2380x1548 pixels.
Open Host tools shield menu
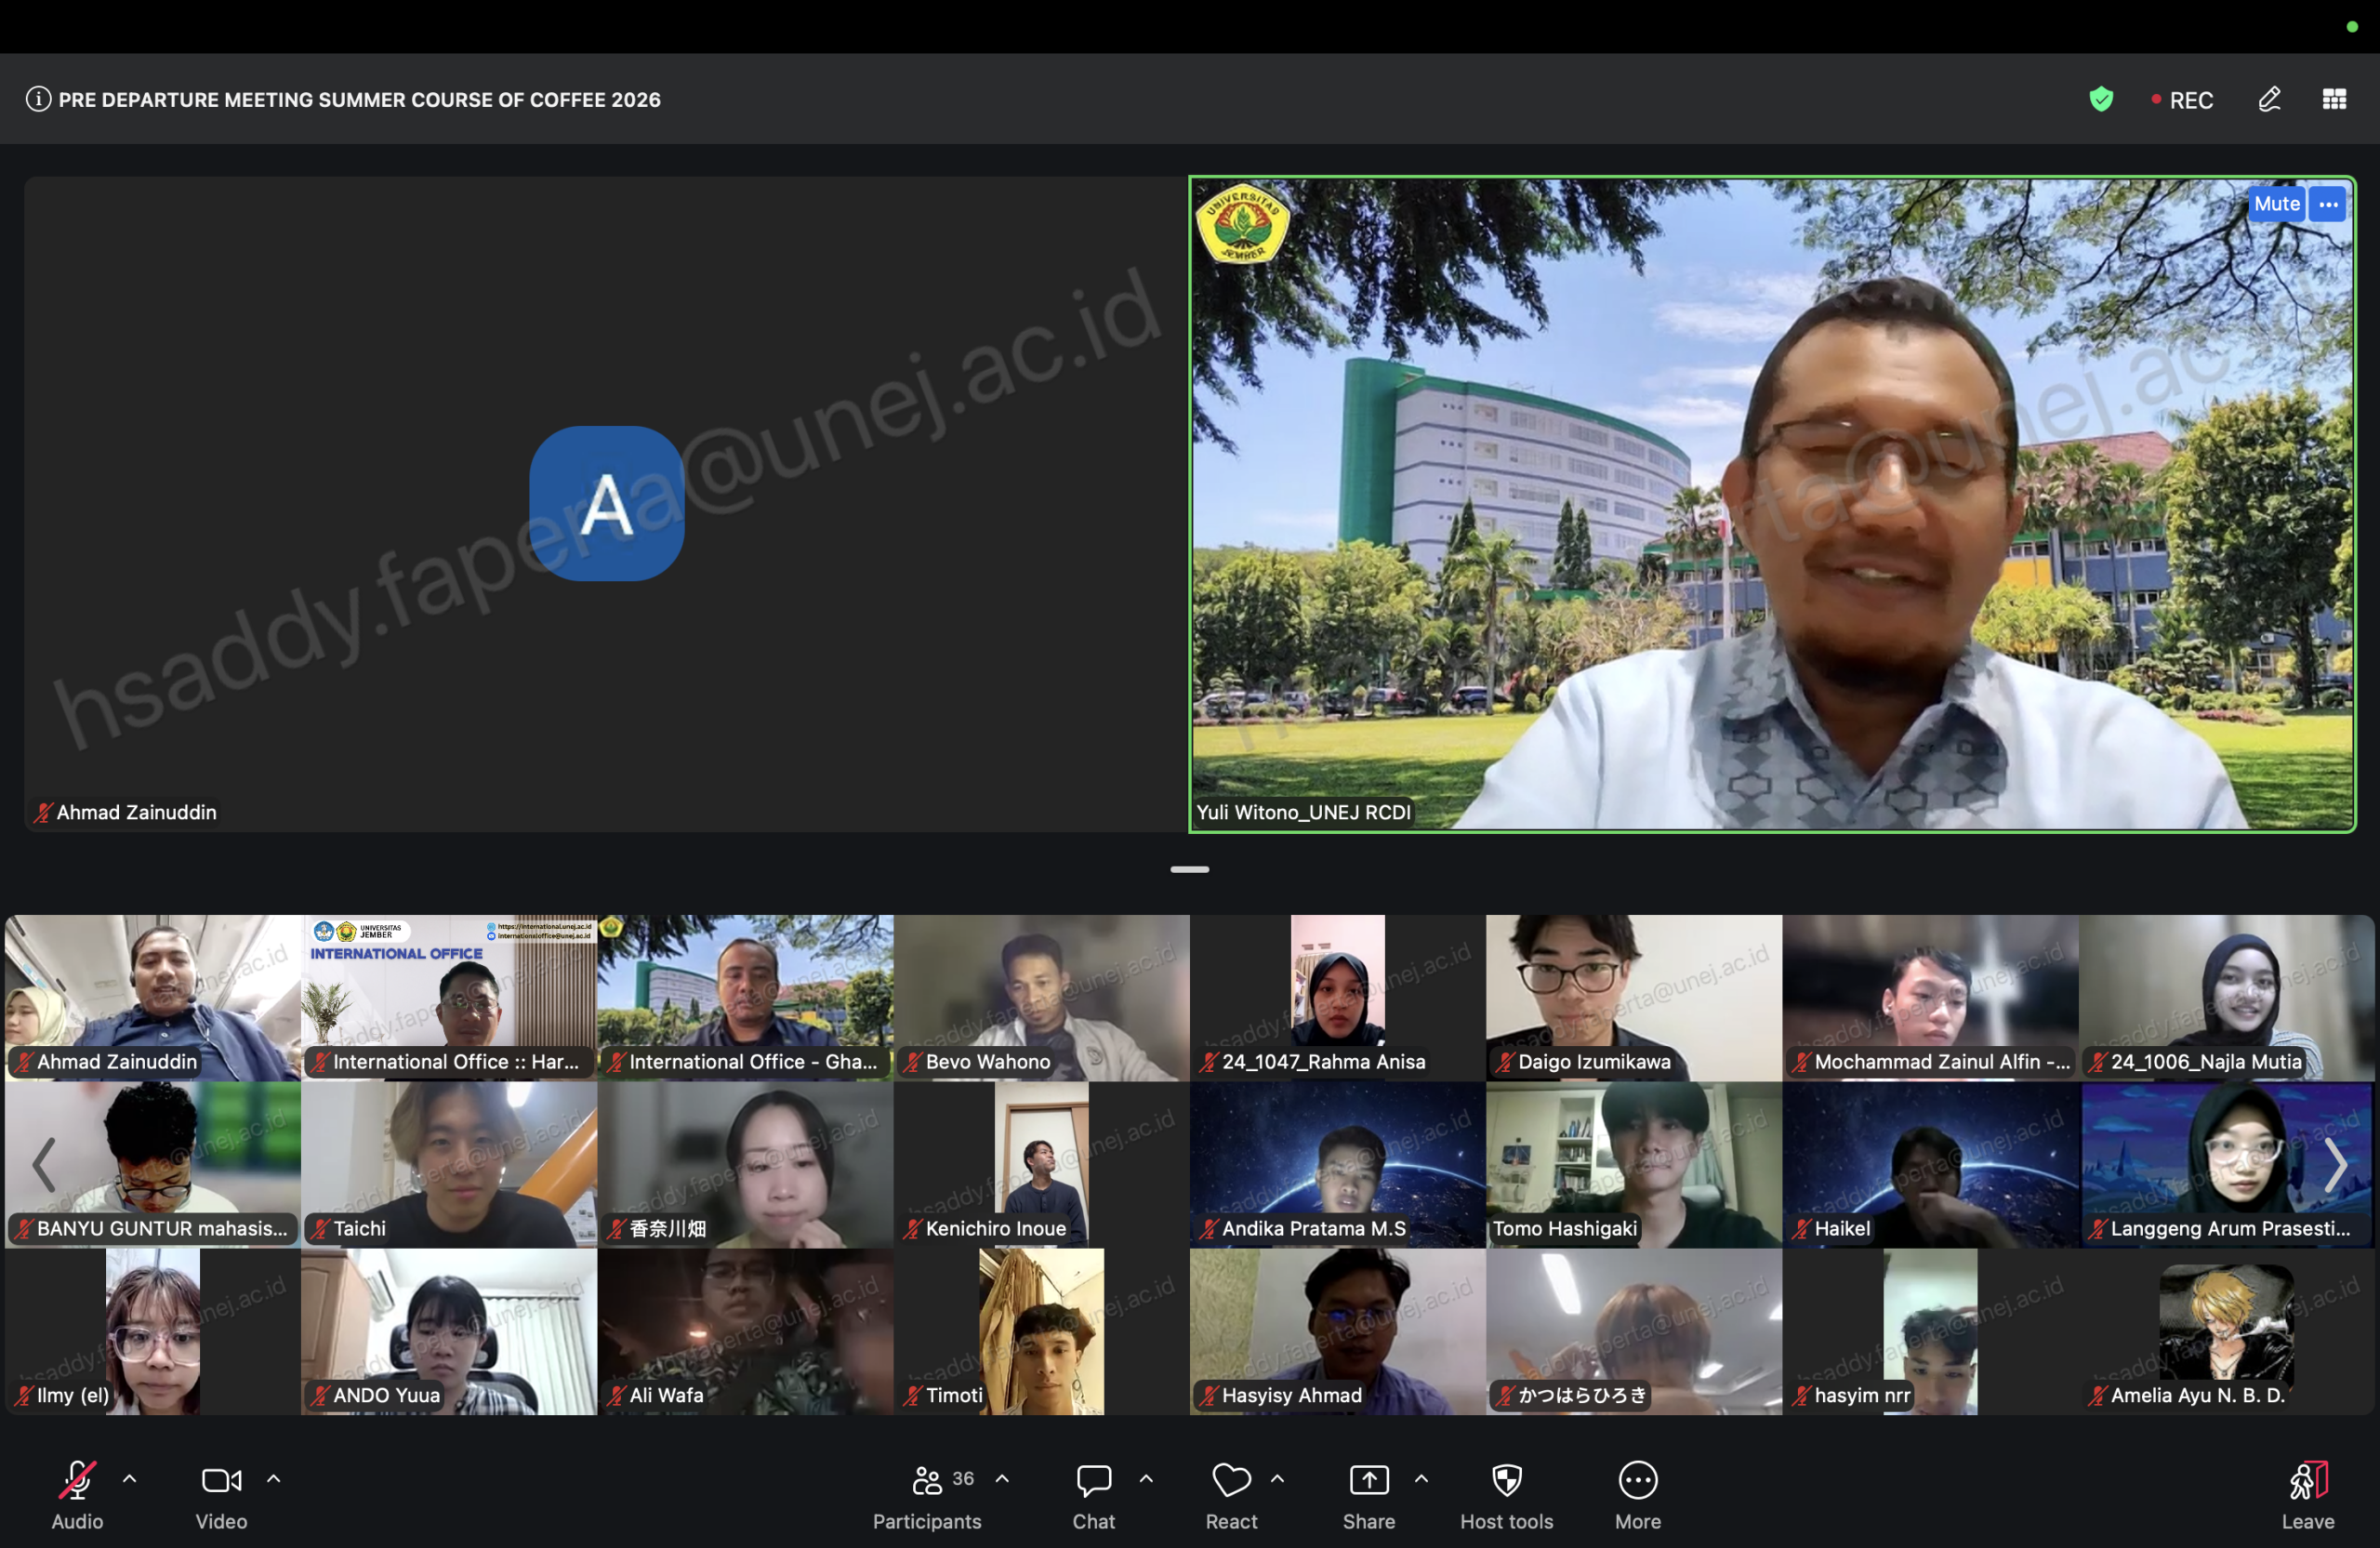[1506, 1495]
